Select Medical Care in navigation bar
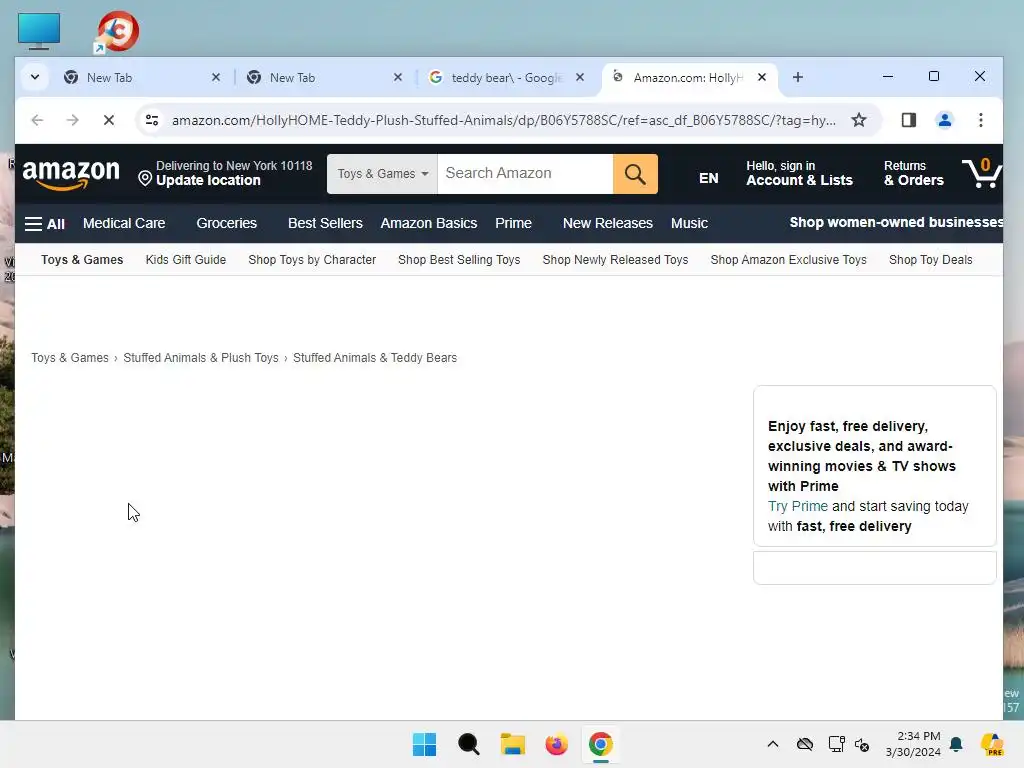Image resolution: width=1024 pixels, height=768 pixels. pyautogui.click(x=124, y=223)
